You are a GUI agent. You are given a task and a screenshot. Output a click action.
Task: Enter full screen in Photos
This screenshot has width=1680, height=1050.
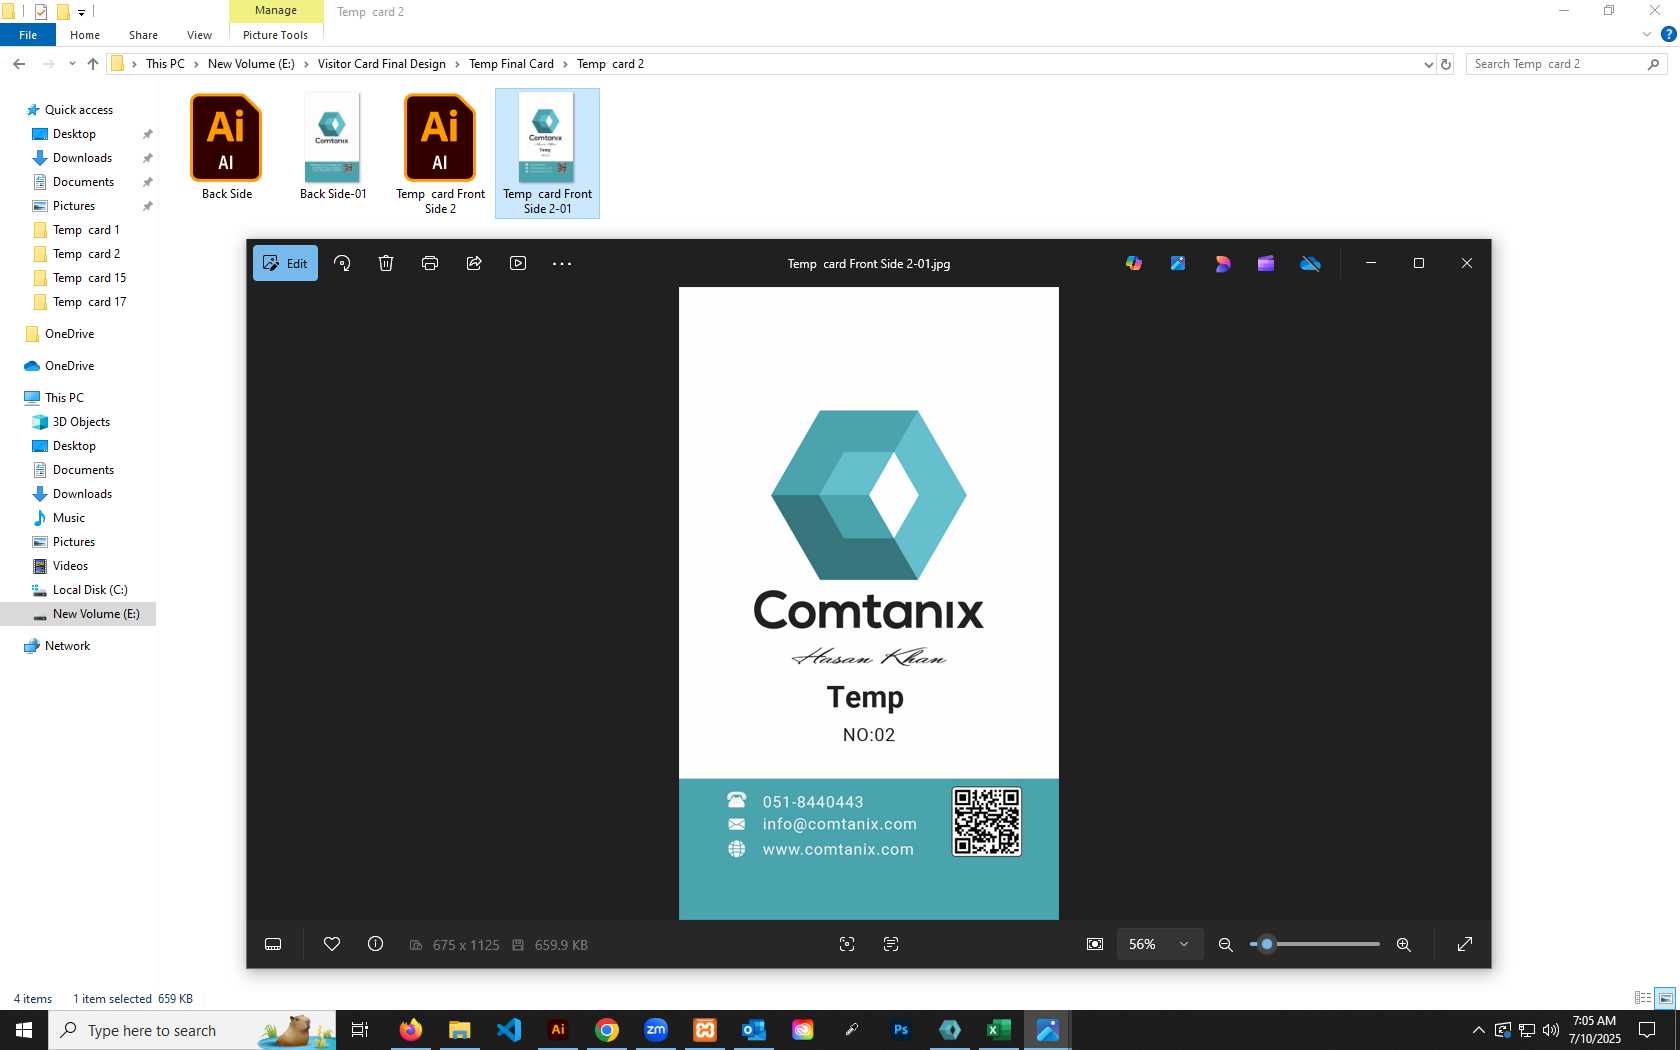click(x=1465, y=944)
